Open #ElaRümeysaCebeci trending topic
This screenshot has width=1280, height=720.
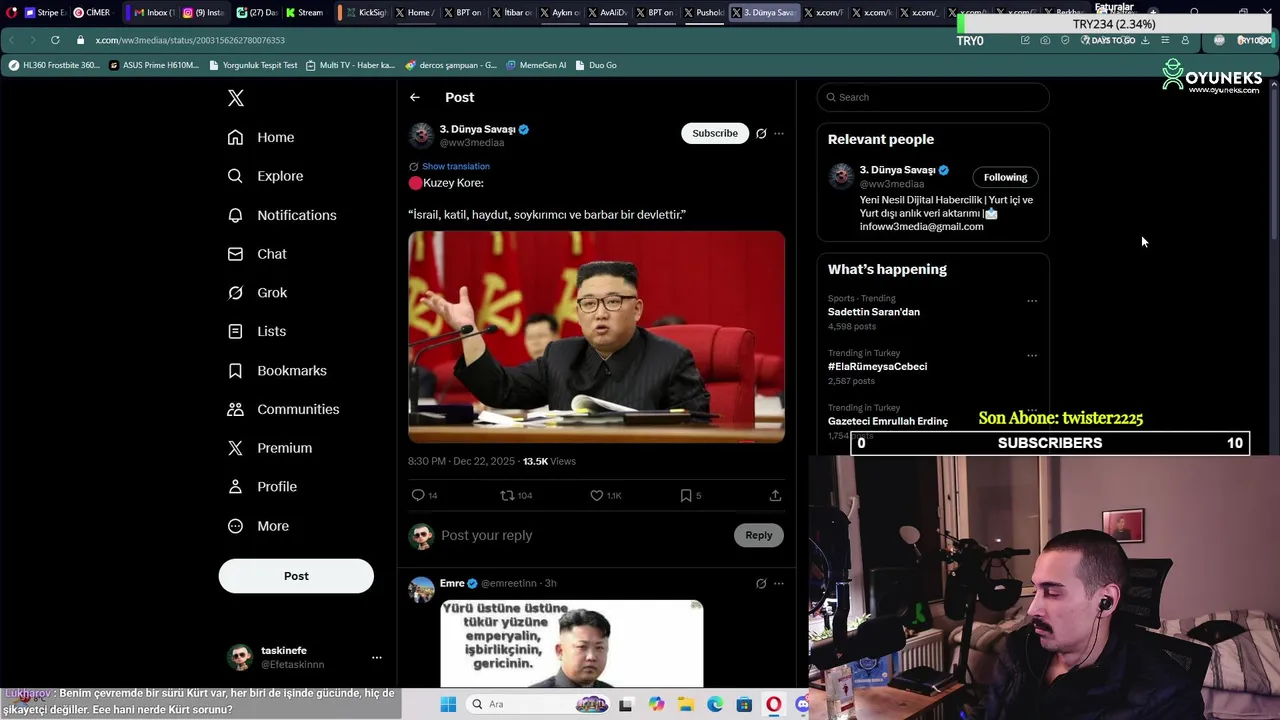877,366
